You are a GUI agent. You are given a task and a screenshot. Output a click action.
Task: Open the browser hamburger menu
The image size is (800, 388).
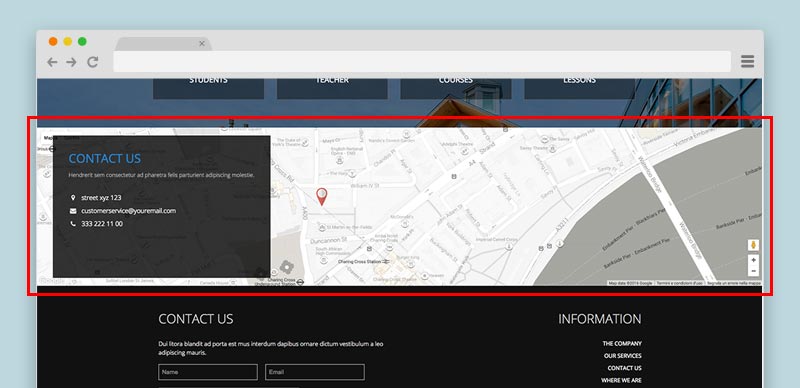(x=747, y=62)
